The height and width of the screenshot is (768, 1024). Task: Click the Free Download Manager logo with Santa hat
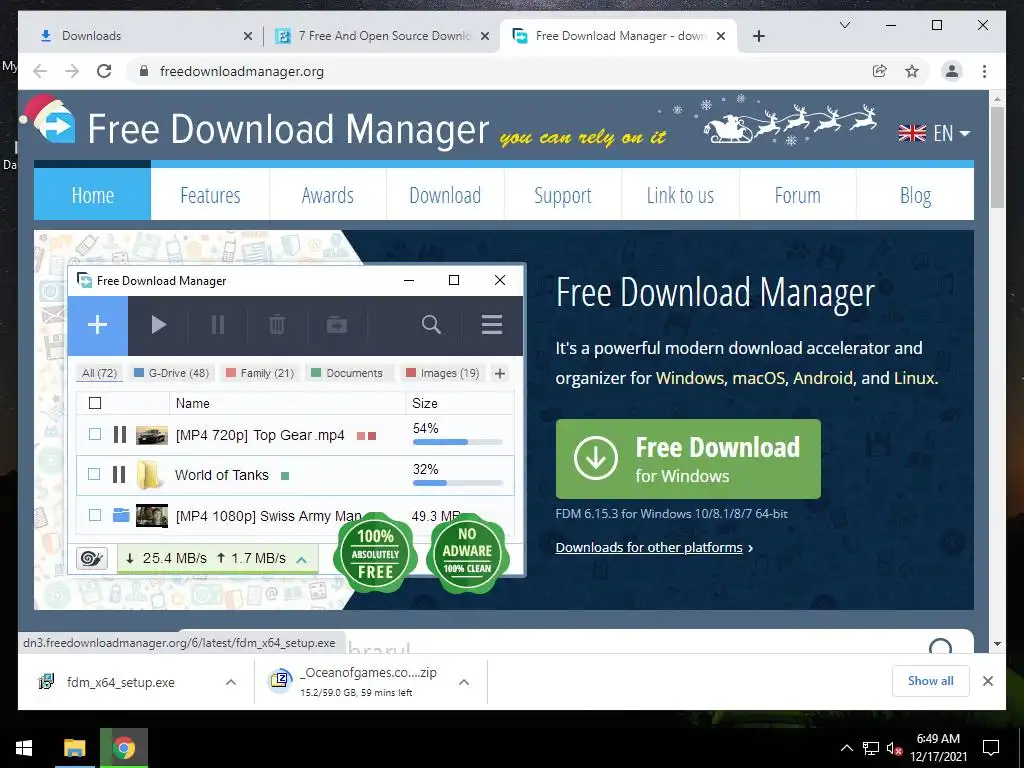(49, 120)
